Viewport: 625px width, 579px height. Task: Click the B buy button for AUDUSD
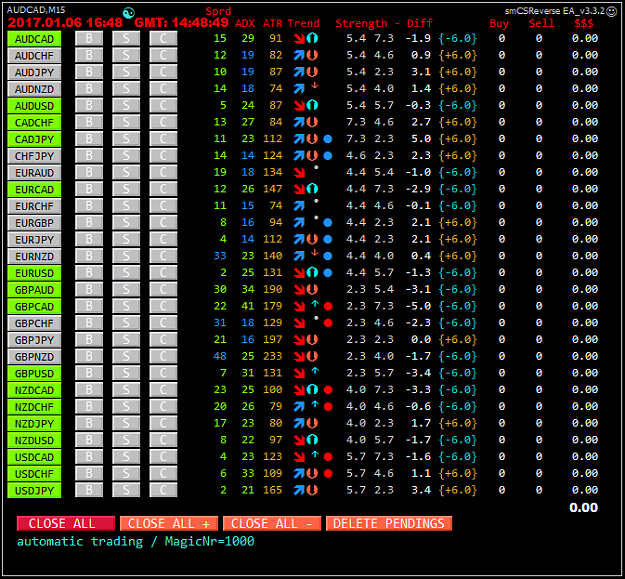pos(89,106)
